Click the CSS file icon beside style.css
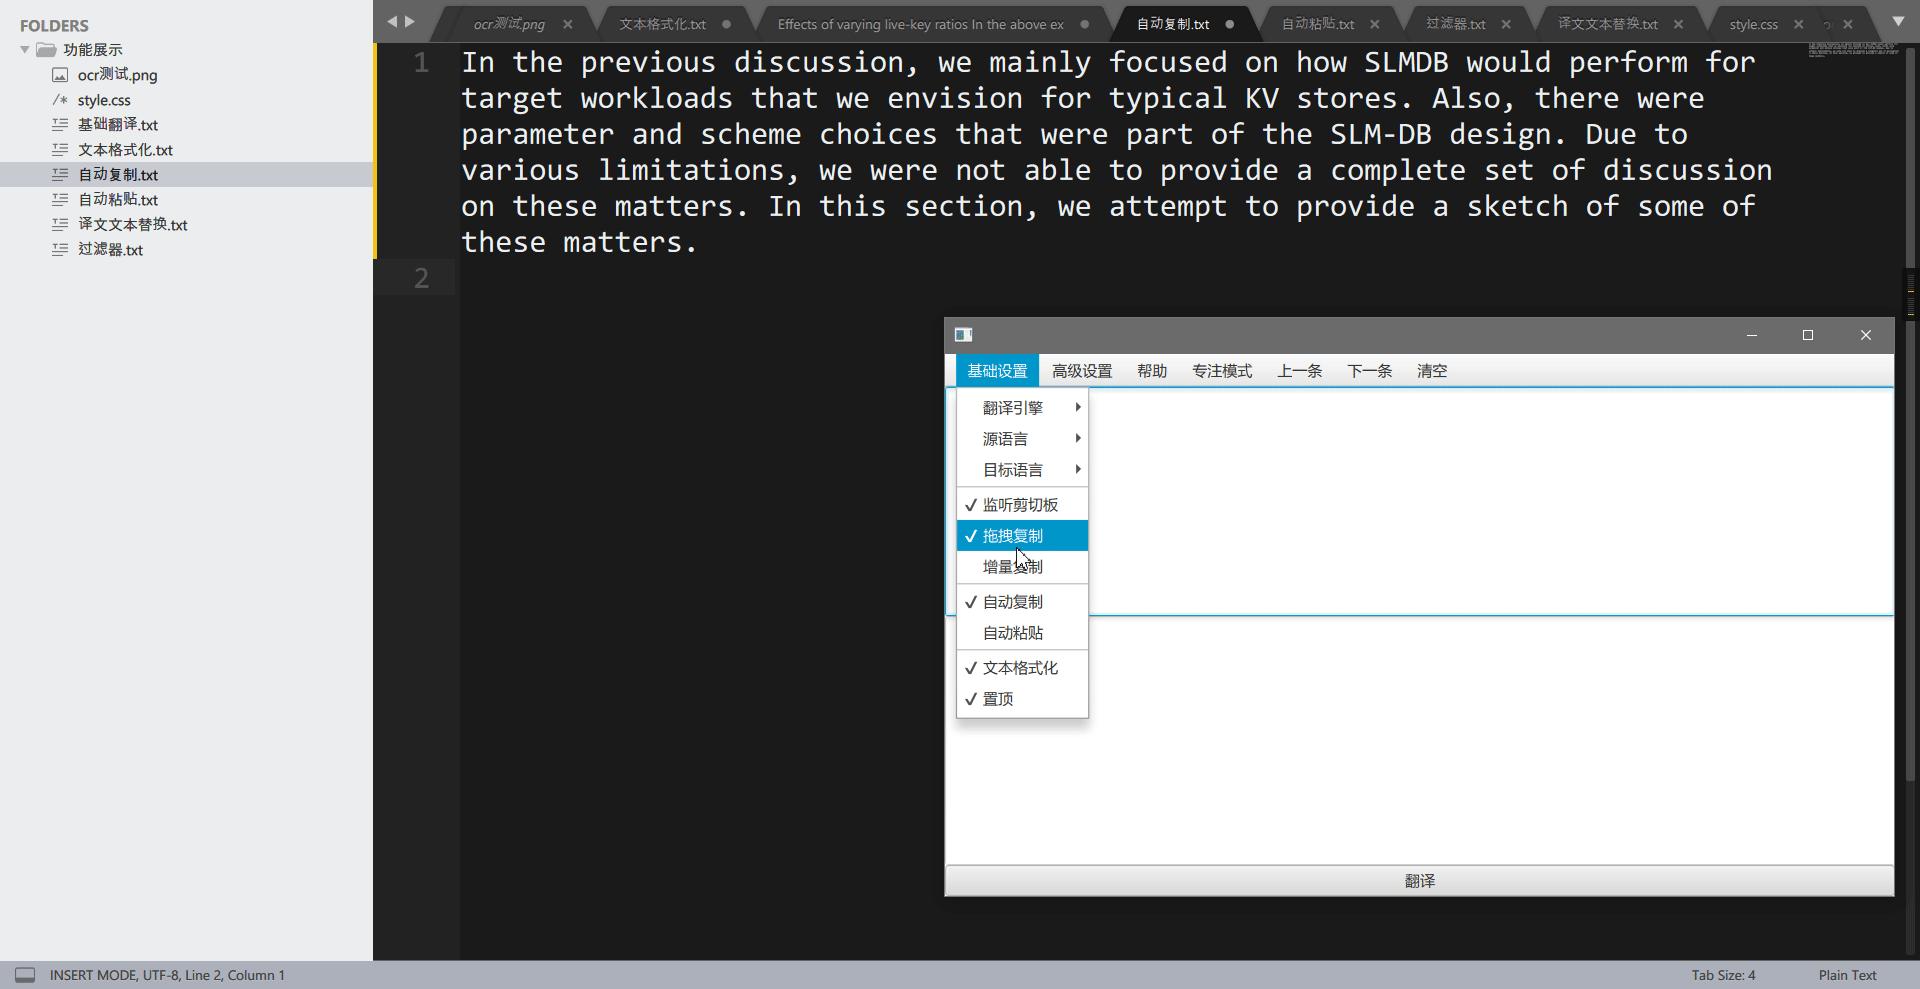This screenshot has height=989, width=1920. pyautogui.click(x=60, y=100)
